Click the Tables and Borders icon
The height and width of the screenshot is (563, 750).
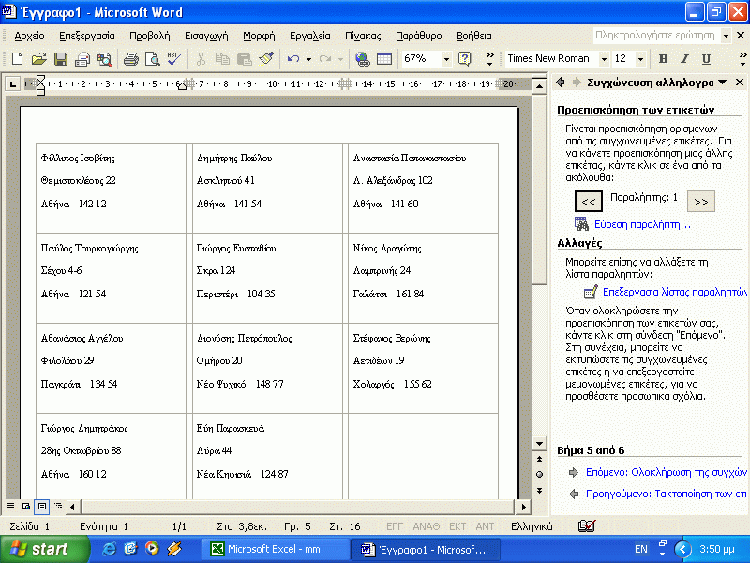384,59
